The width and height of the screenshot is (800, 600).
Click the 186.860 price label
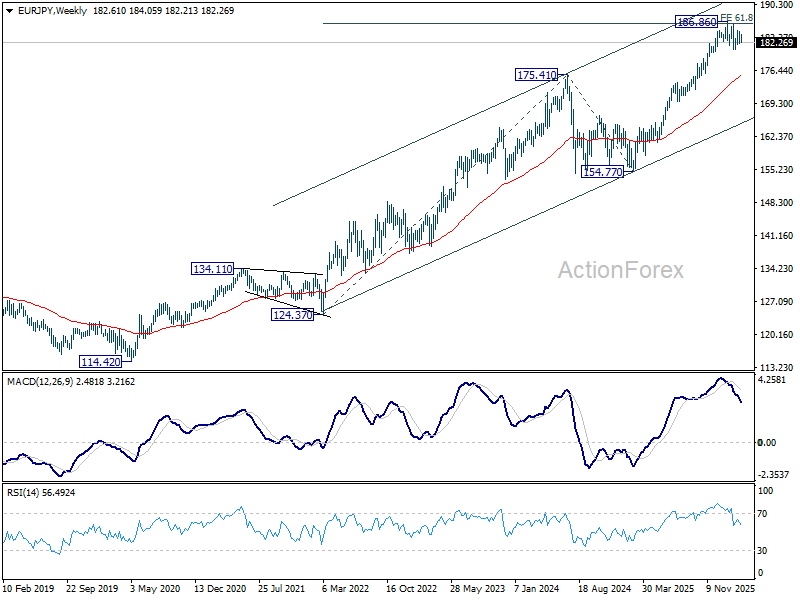click(x=696, y=22)
